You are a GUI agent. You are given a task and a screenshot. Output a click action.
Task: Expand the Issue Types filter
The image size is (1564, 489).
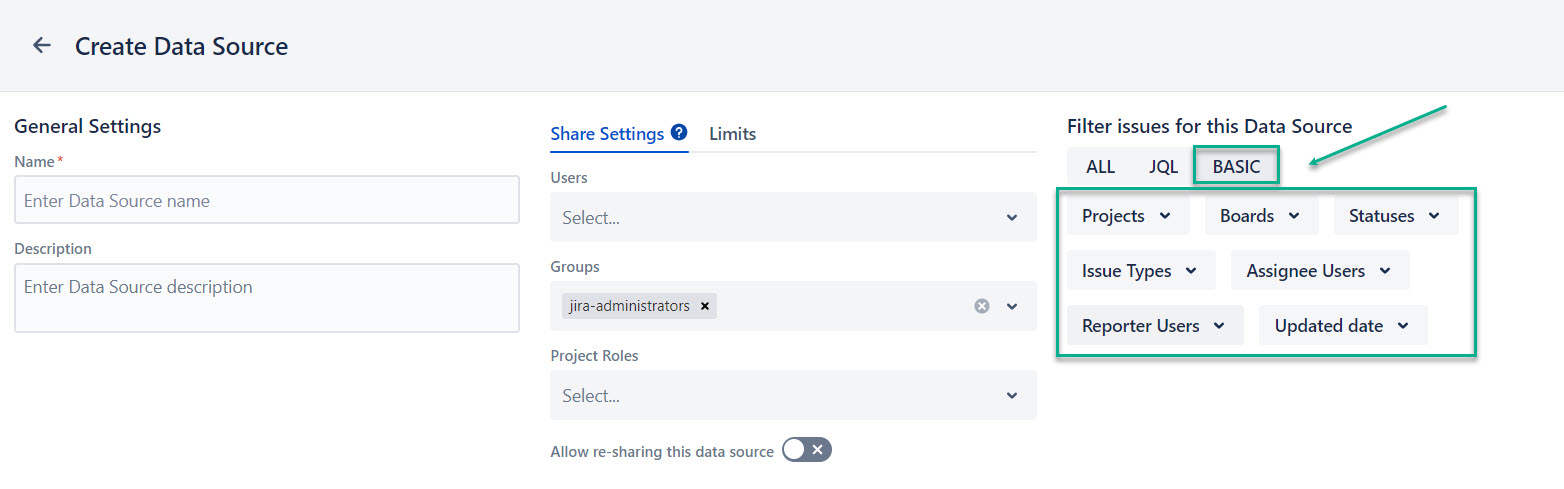pyautogui.click(x=1140, y=271)
